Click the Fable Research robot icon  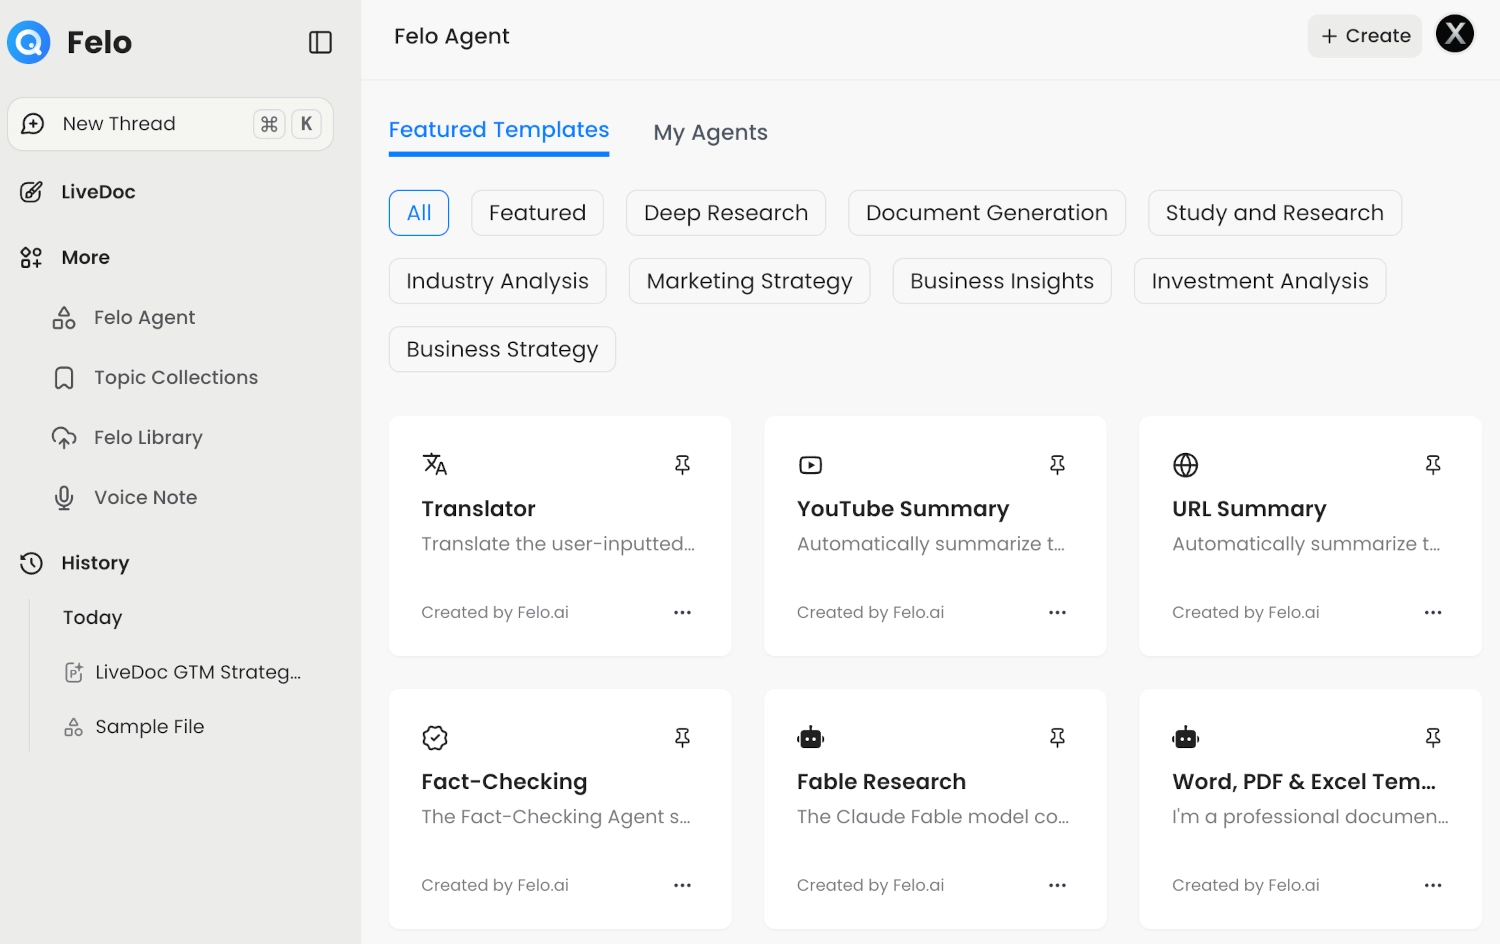click(x=810, y=738)
